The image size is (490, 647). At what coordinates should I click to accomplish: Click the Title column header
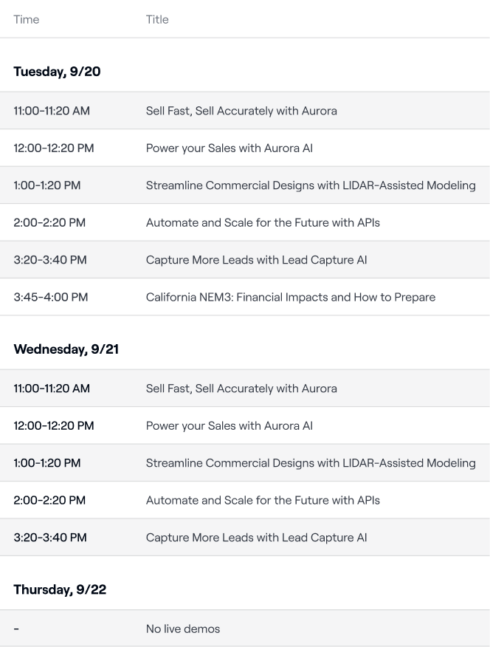[157, 19]
